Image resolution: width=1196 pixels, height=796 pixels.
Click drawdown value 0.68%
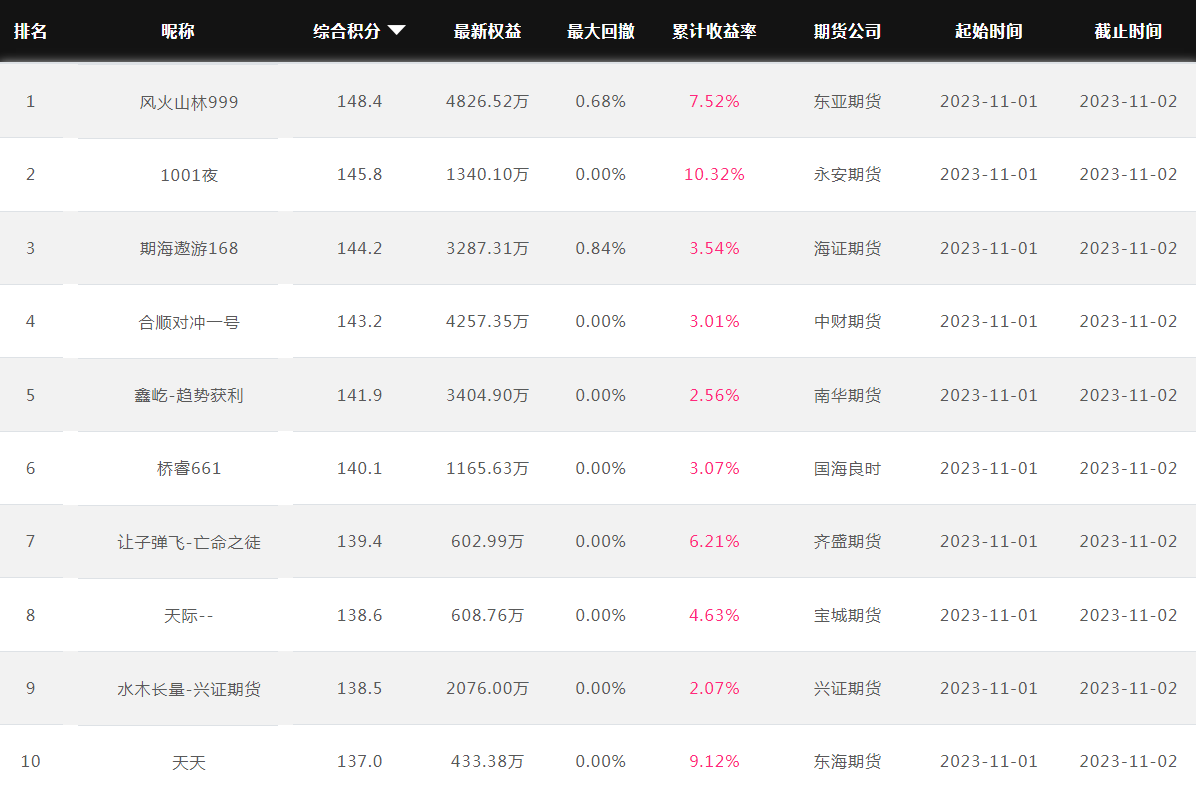pyautogui.click(x=600, y=101)
